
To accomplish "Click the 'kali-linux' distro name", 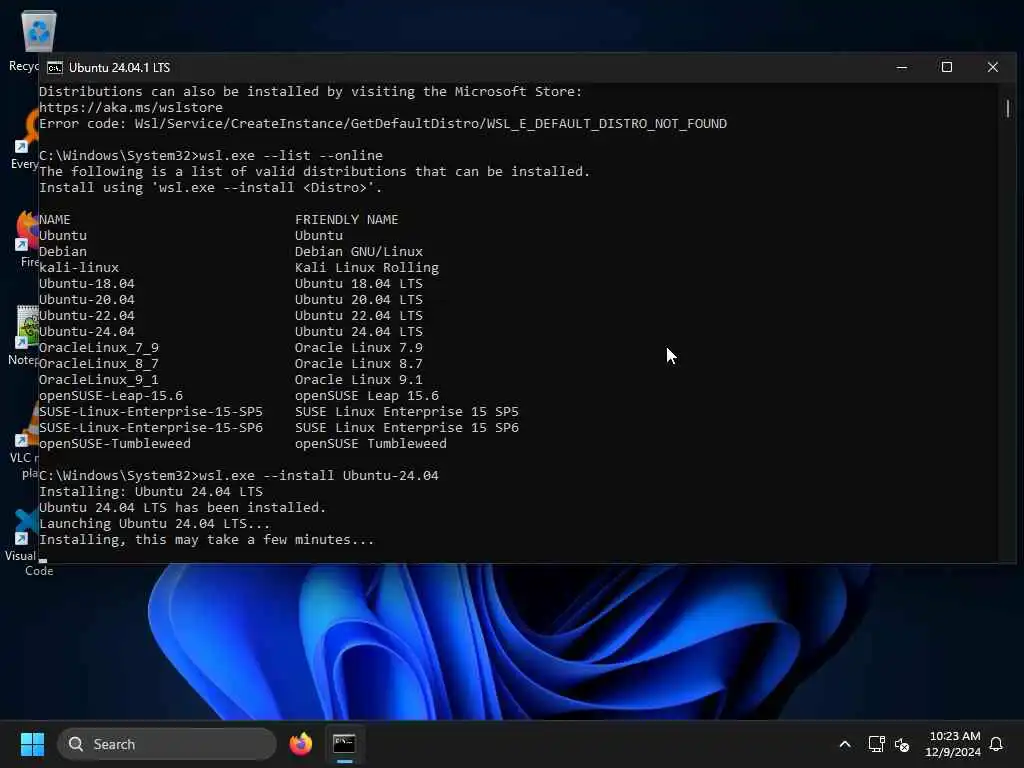I will (79, 267).
